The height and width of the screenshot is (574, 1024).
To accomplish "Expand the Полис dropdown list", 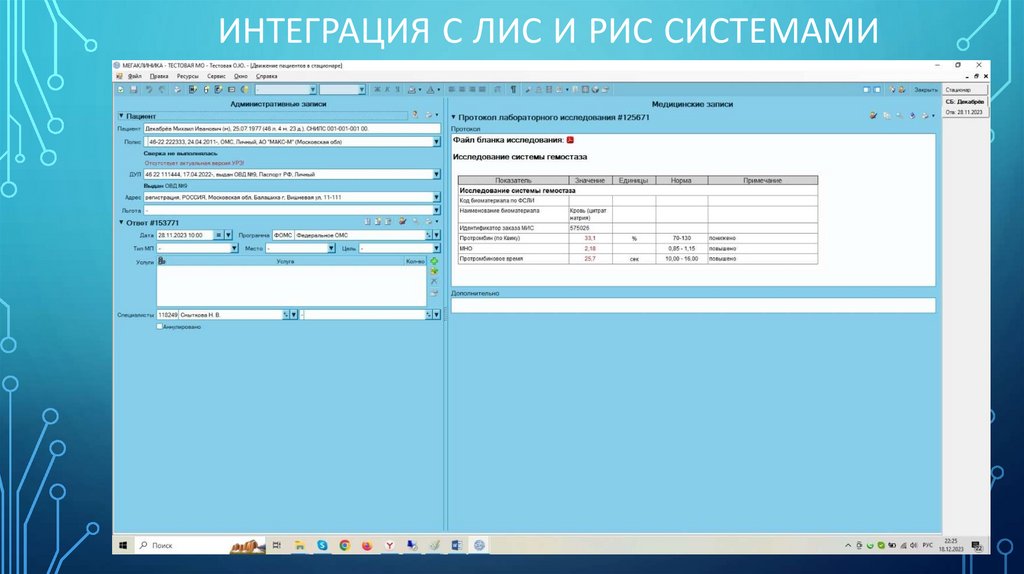I will click(x=436, y=142).
